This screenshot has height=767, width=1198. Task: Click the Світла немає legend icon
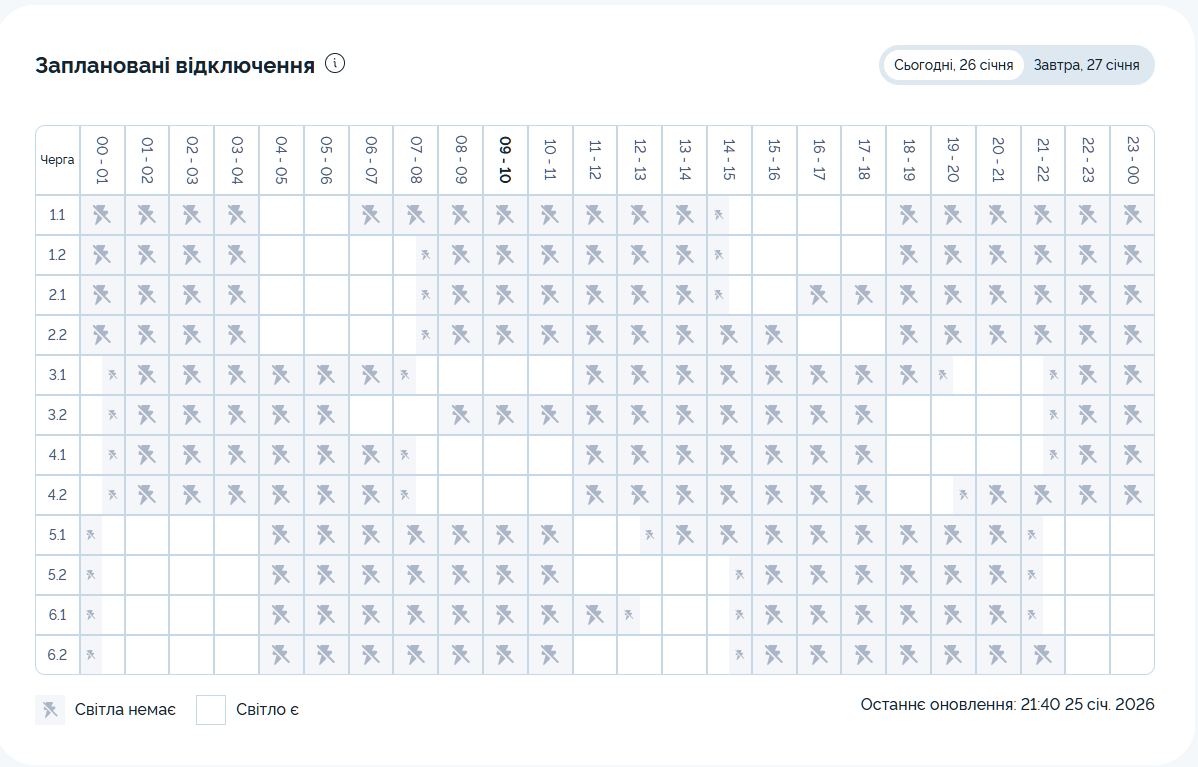point(50,710)
